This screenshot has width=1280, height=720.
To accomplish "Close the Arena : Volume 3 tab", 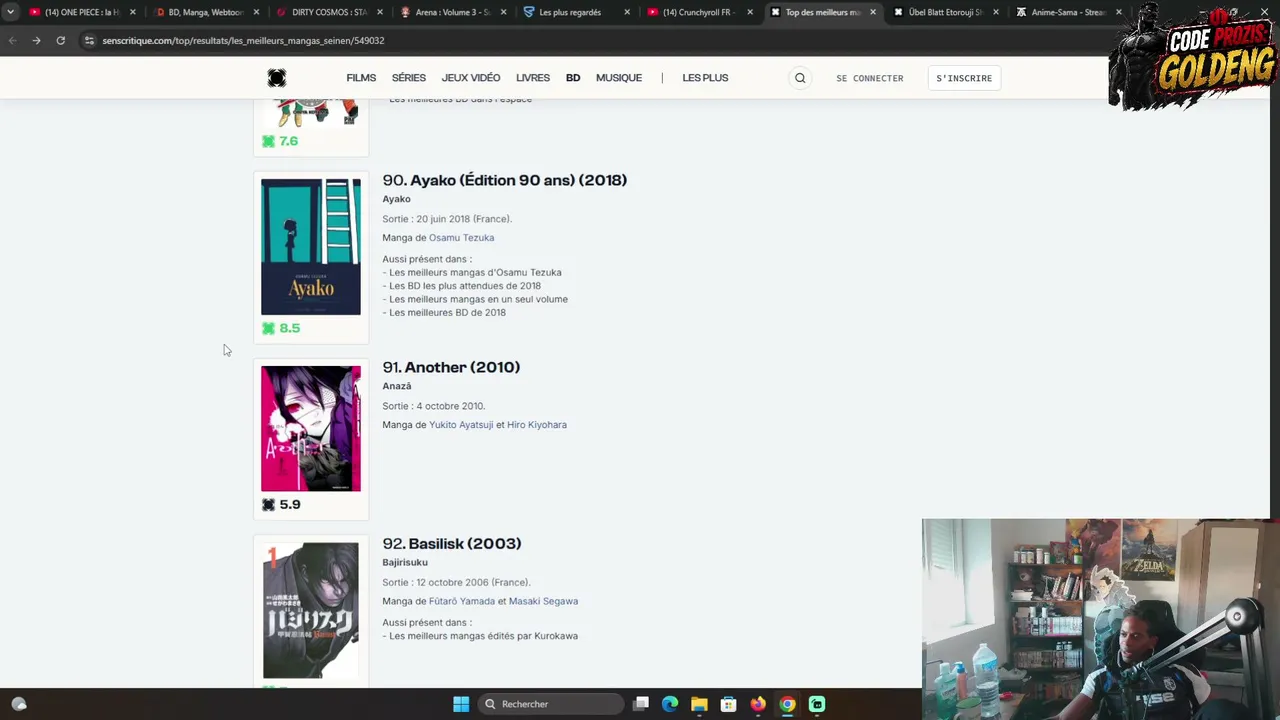I will (x=503, y=12).
